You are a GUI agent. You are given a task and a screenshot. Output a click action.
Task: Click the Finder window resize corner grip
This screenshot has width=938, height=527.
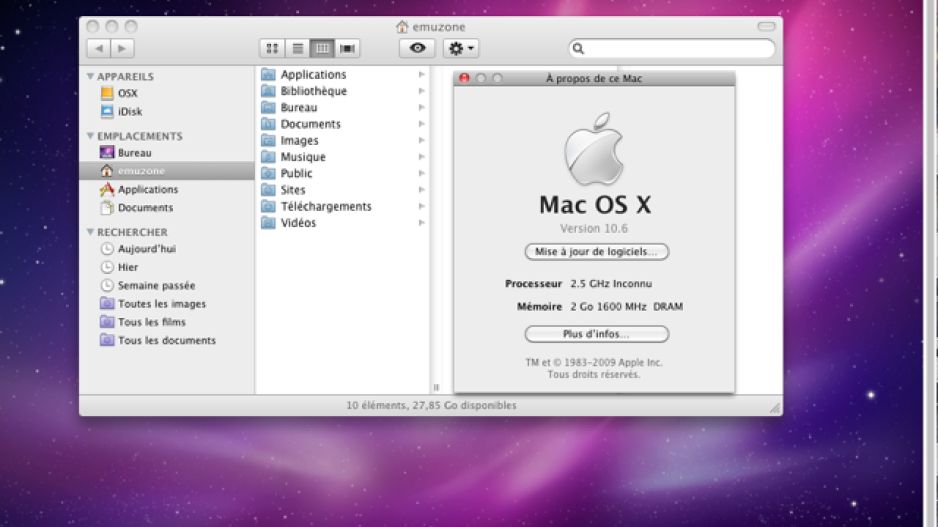point(775,407)
